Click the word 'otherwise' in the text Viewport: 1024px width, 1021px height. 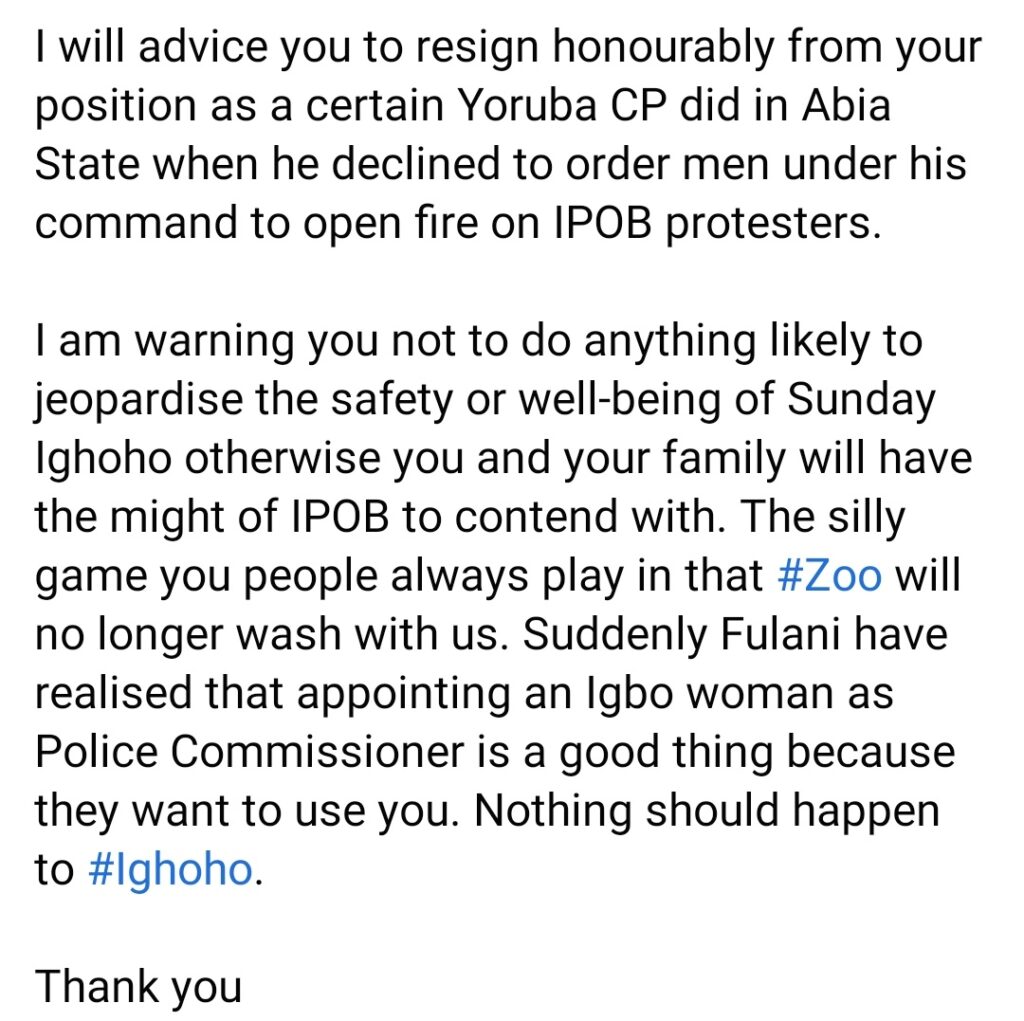(x=282, y=458)
